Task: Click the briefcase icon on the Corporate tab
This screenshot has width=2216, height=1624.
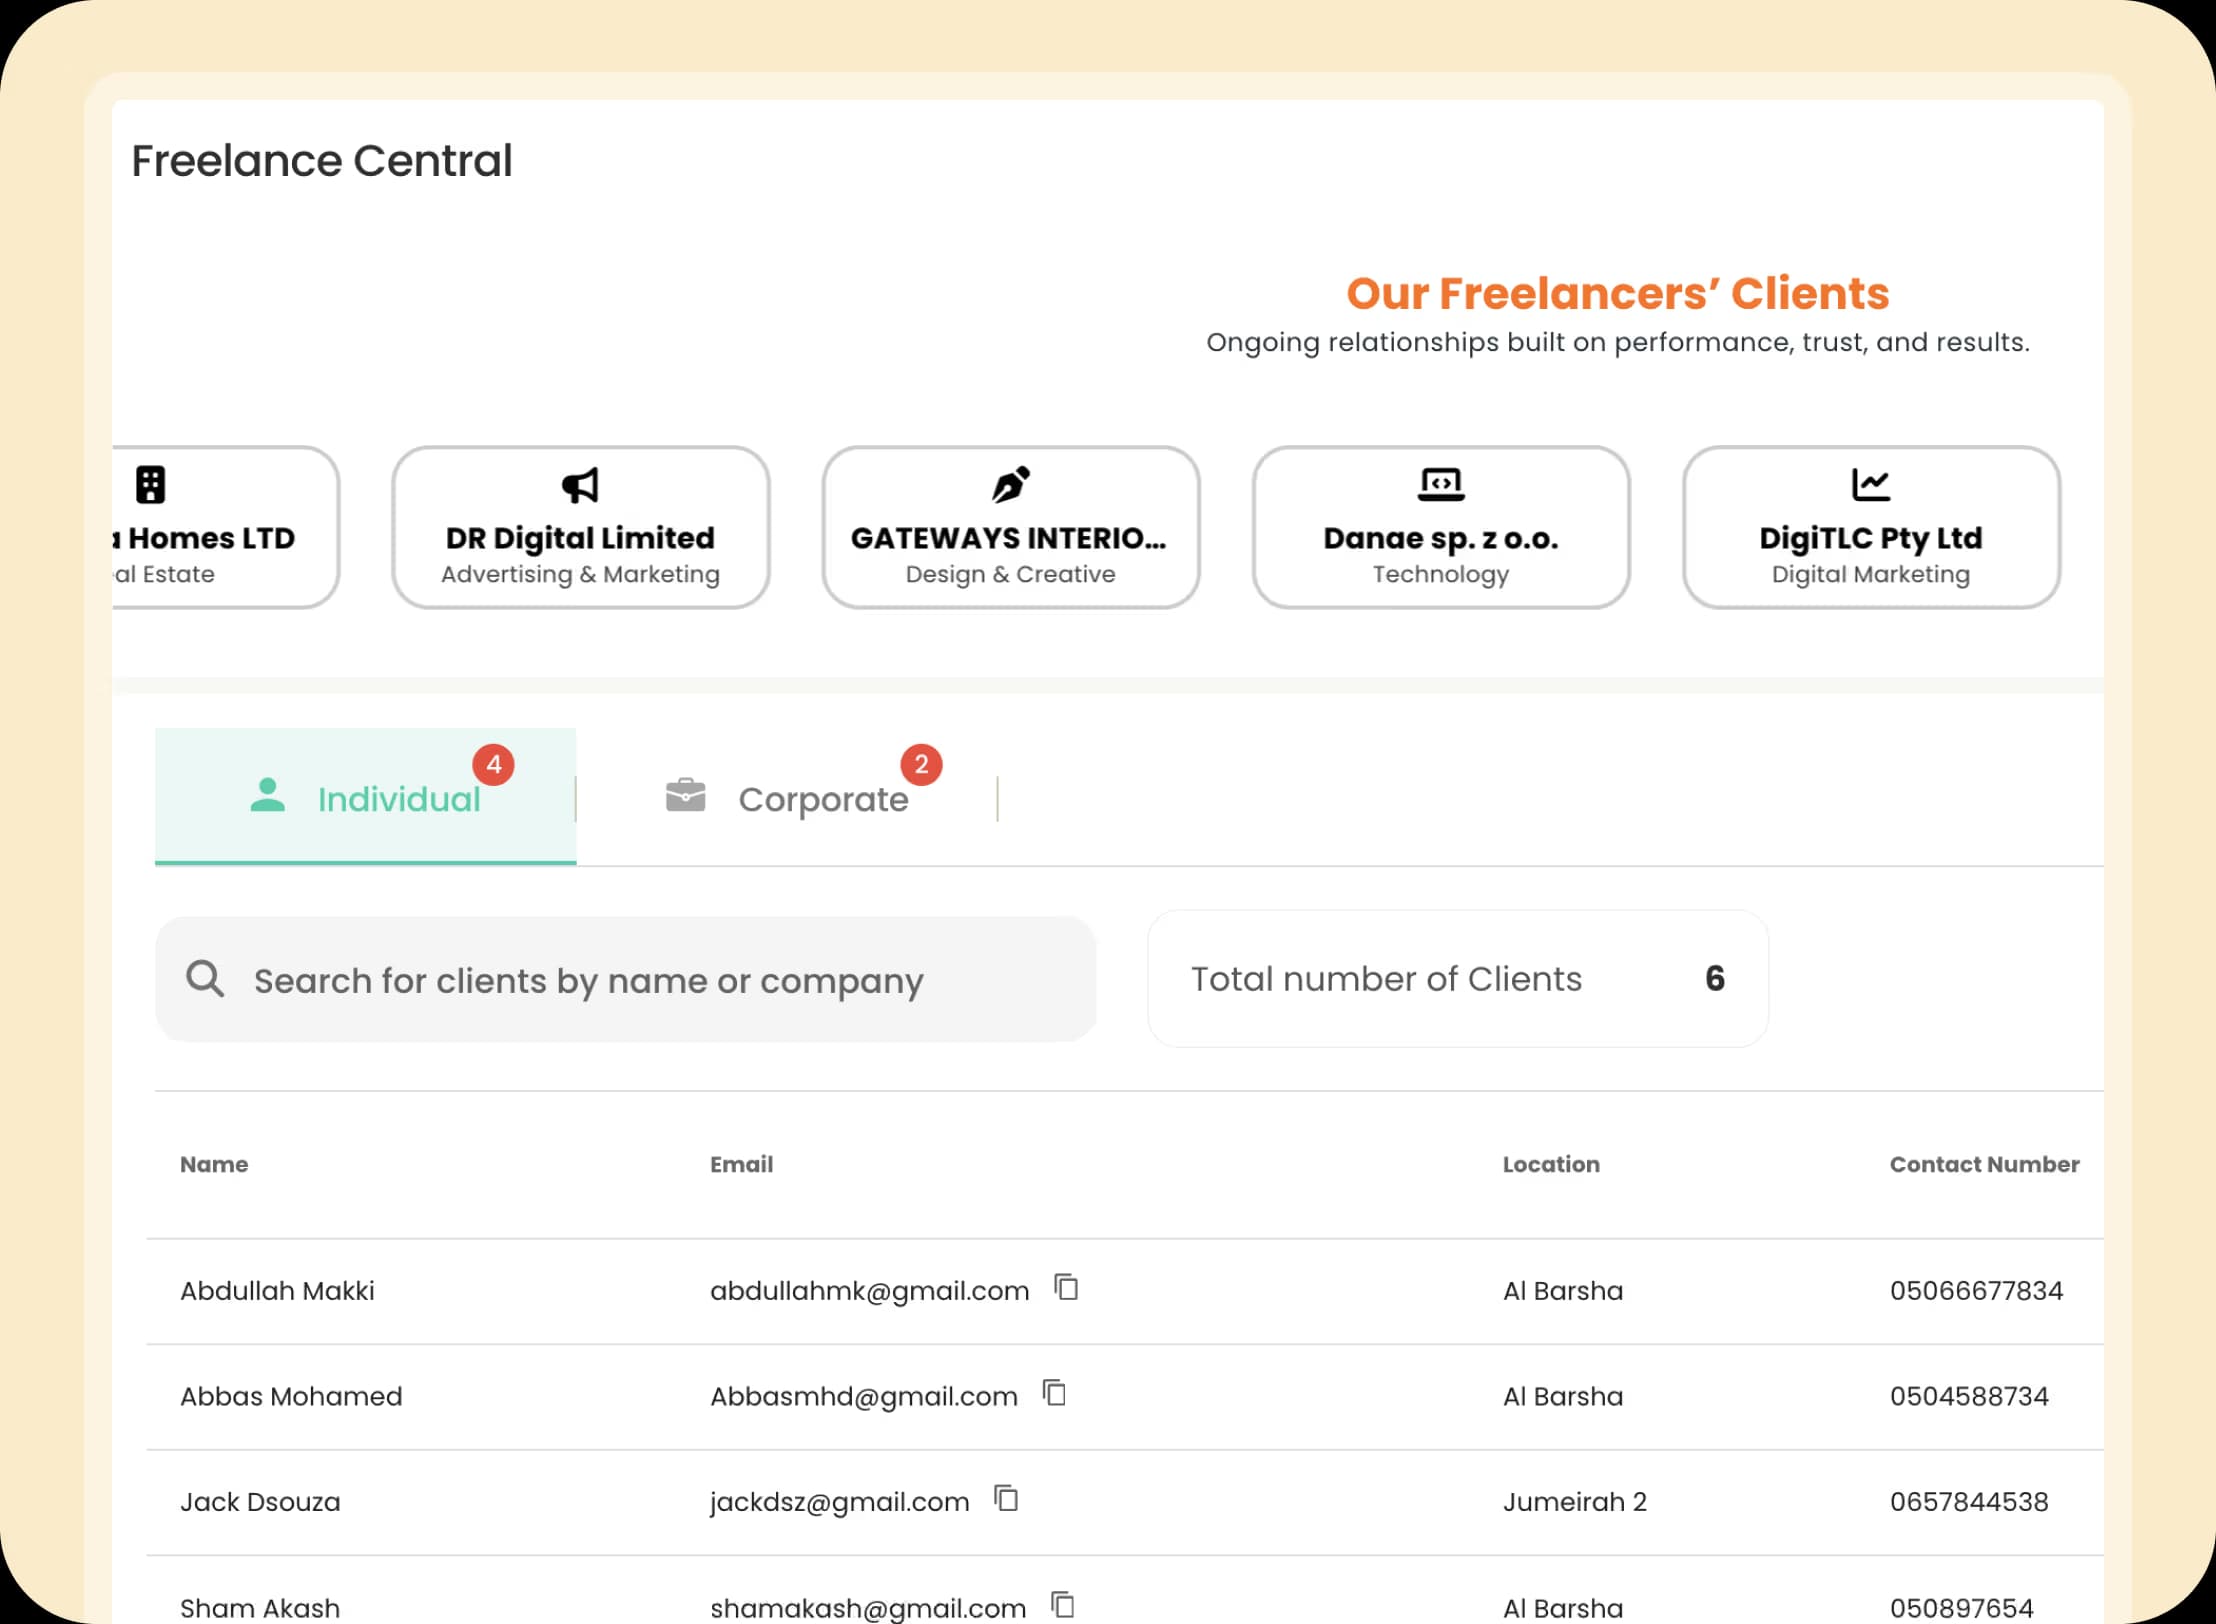Action: (685, 795)
